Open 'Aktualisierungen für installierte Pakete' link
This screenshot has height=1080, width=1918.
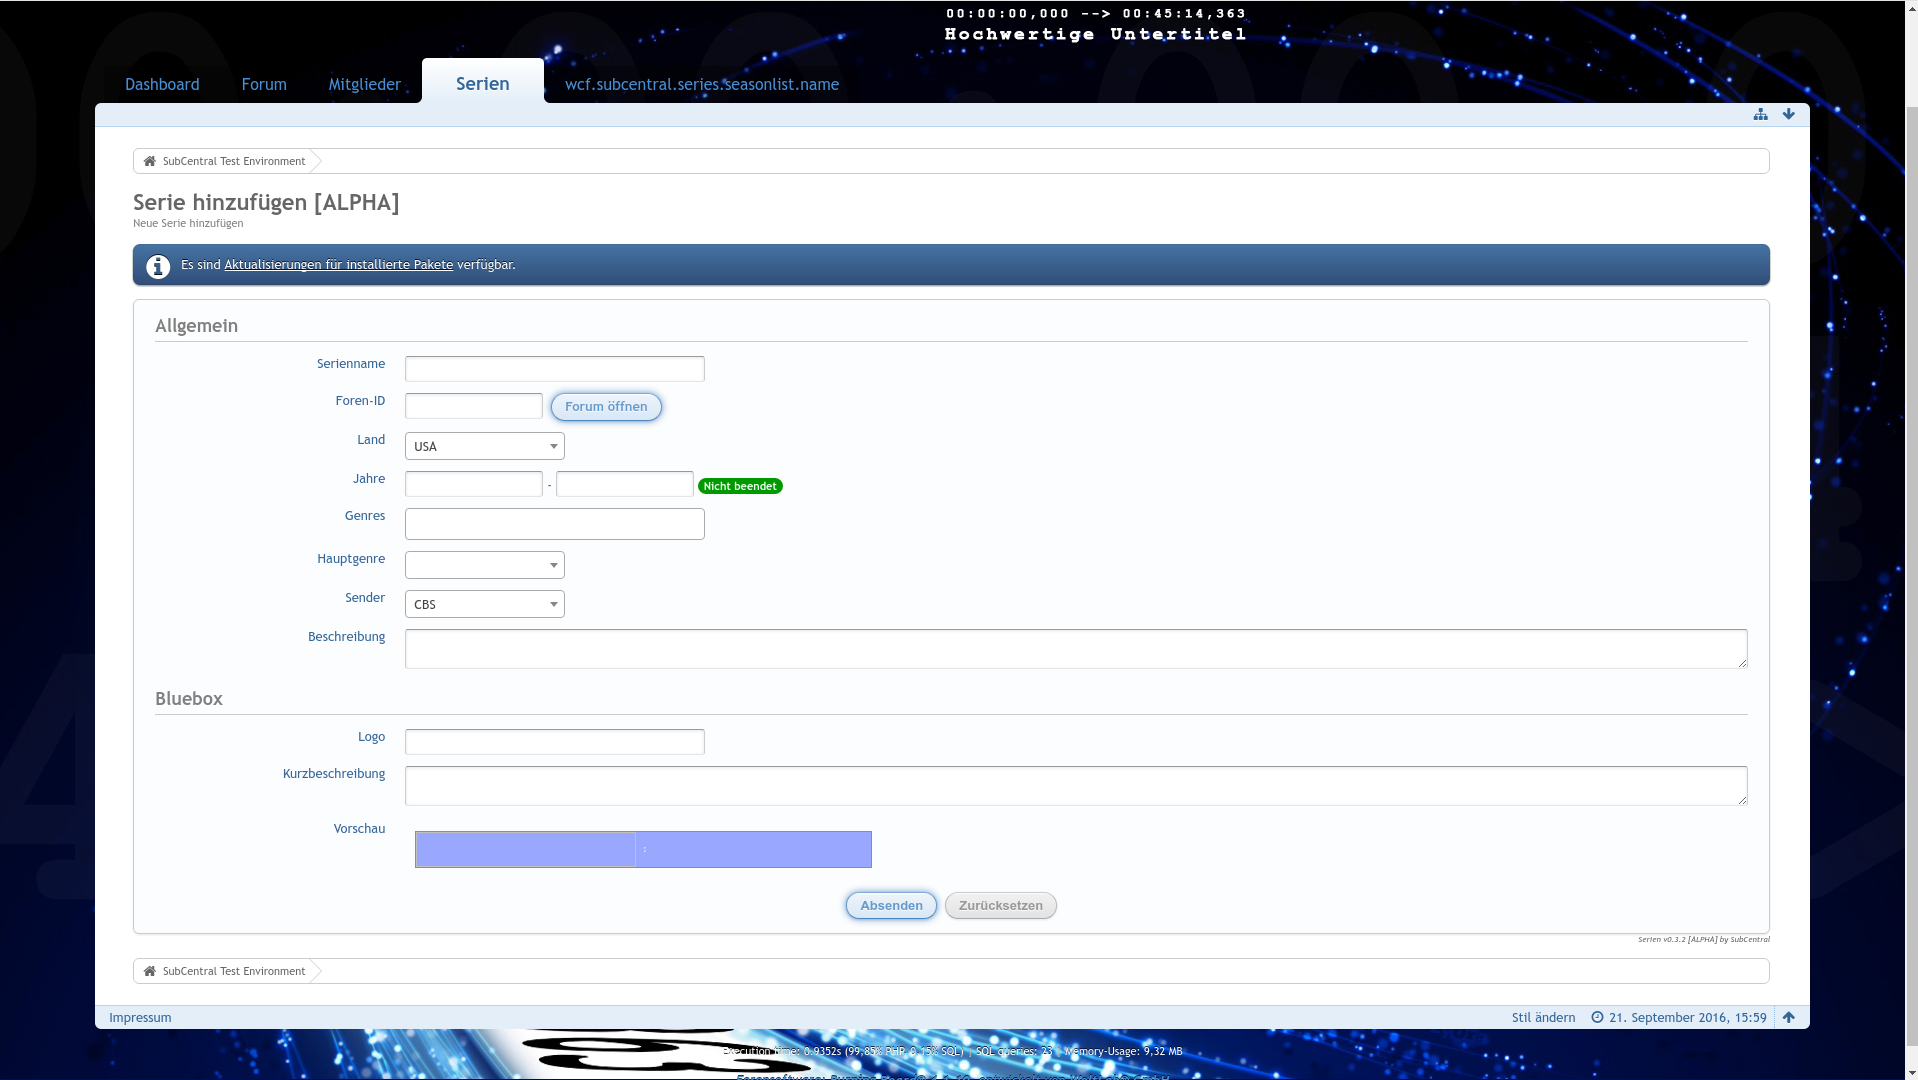pyautogui.click(x=338, y=265)
